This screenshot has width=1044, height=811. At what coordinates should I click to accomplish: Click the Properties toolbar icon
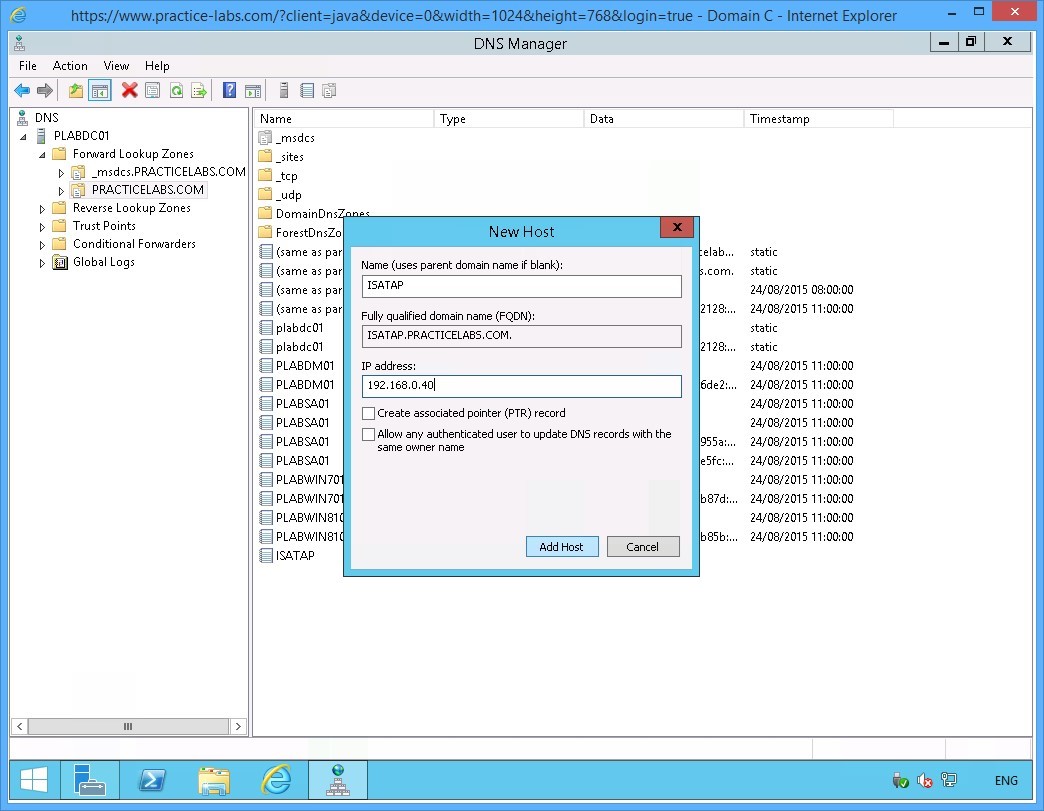pos(152,91)
